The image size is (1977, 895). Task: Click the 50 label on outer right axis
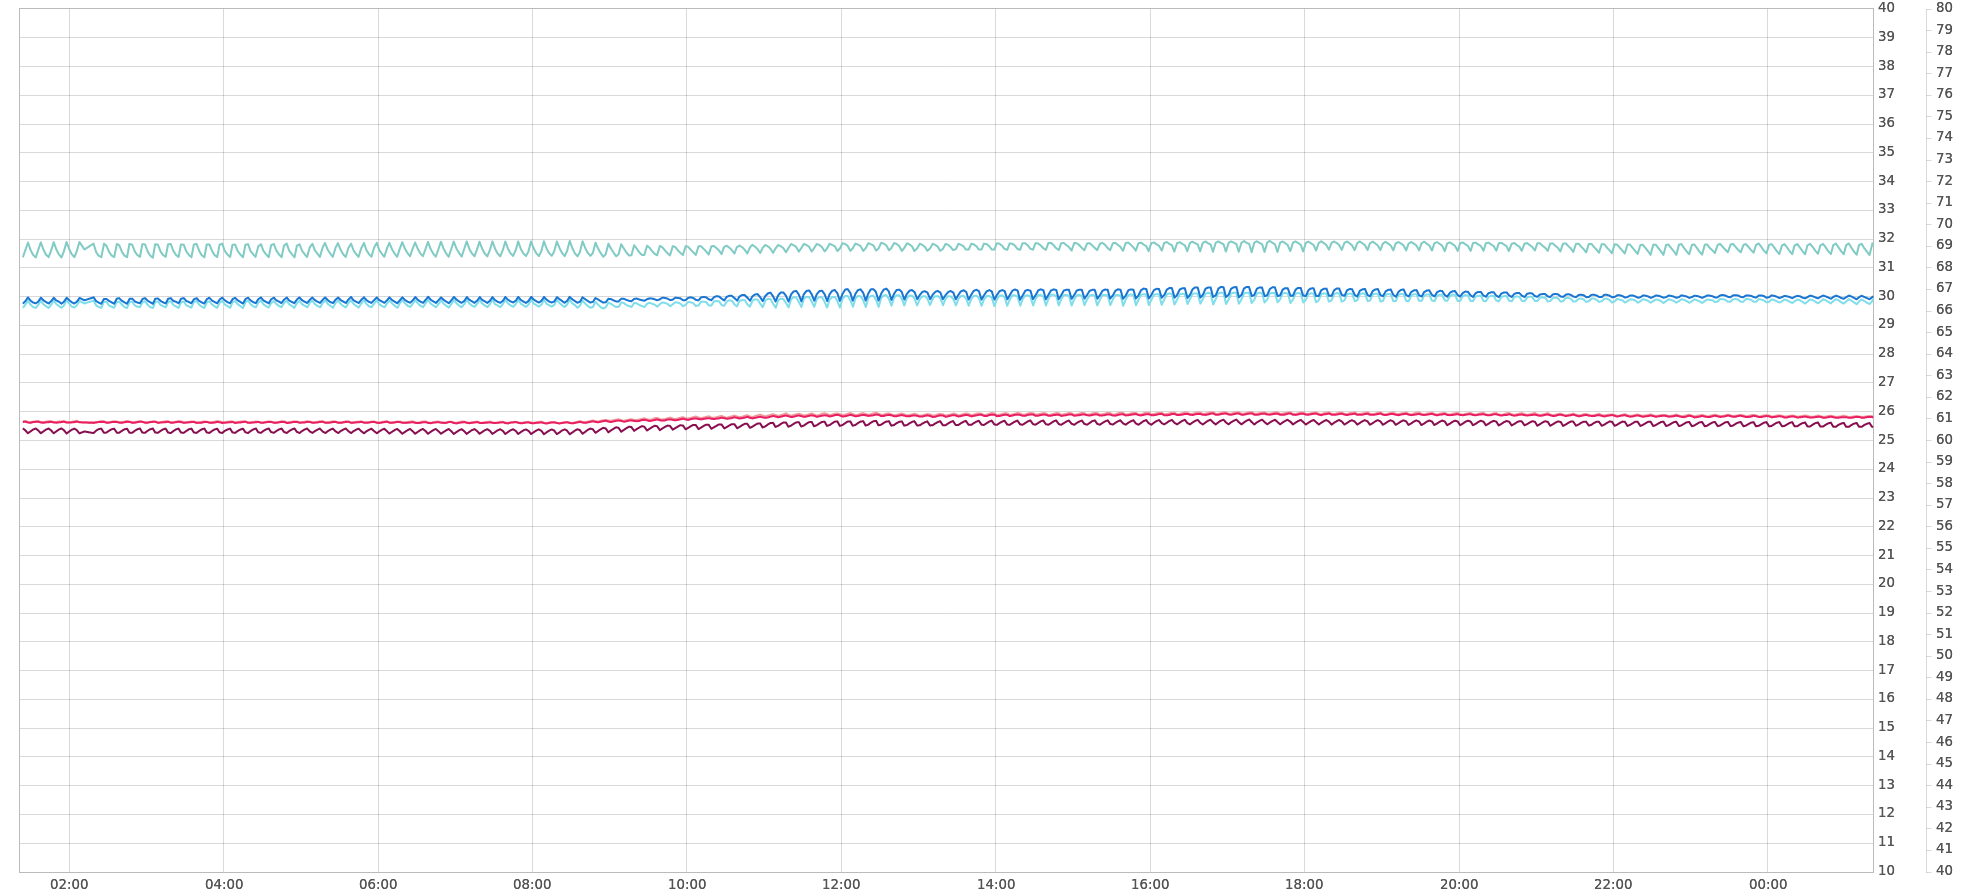point(1944,654)
